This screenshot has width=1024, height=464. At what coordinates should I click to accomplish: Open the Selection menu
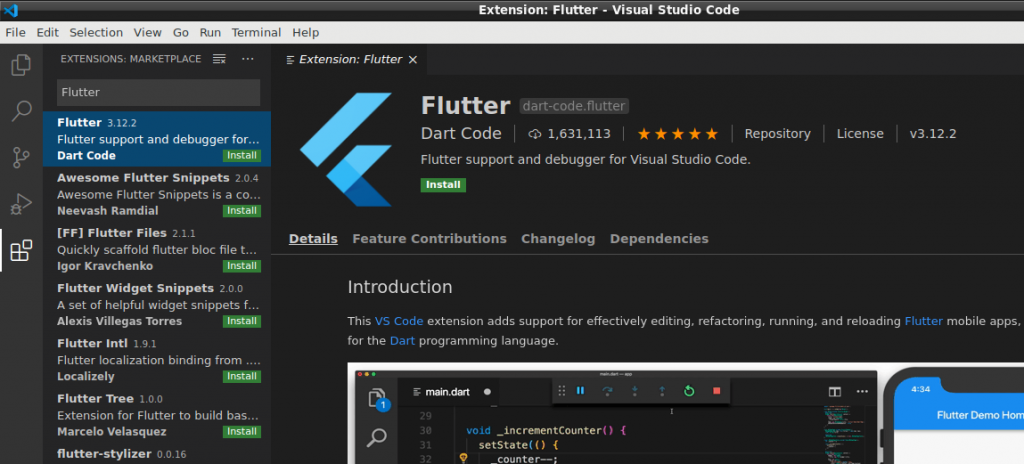pyautogui.click(x=96, y=32)
